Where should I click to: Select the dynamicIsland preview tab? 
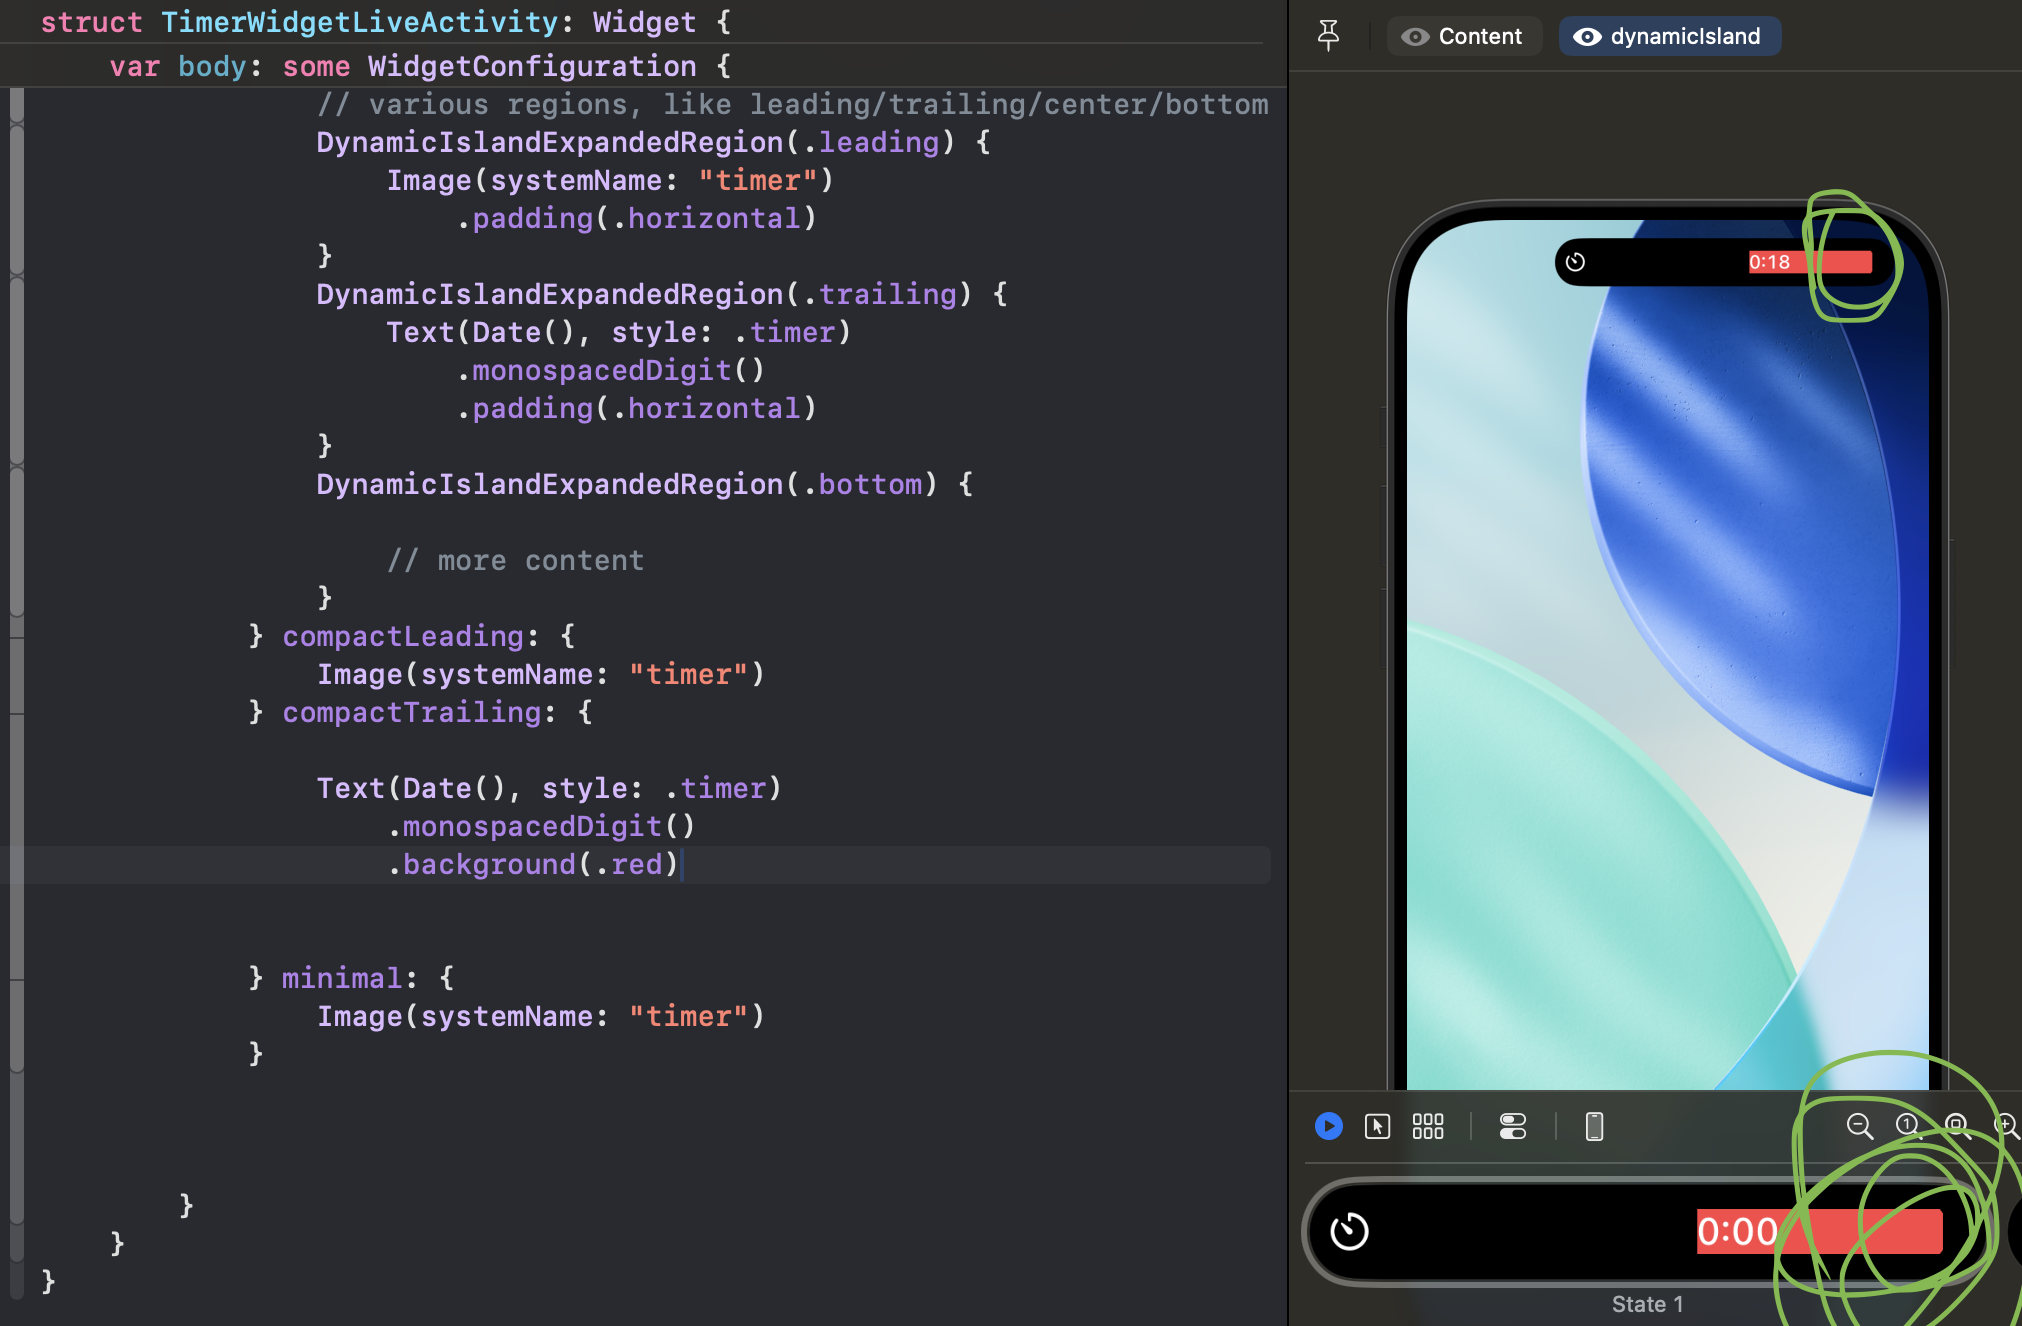1669,36
